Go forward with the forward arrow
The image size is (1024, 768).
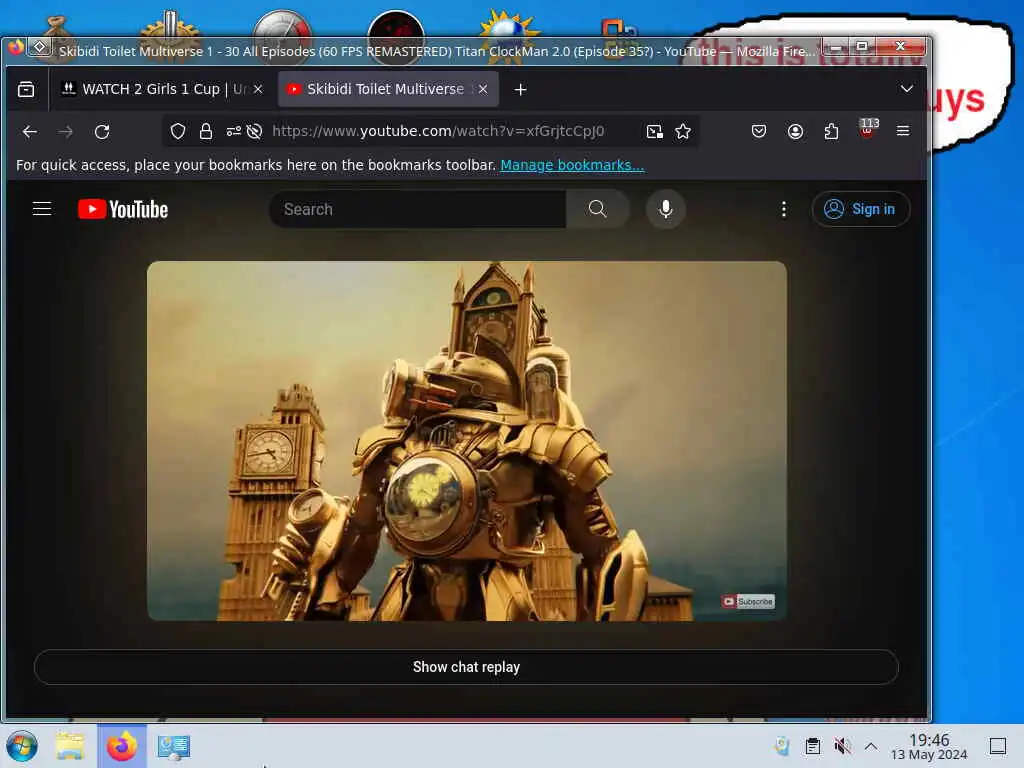(65, 132)
